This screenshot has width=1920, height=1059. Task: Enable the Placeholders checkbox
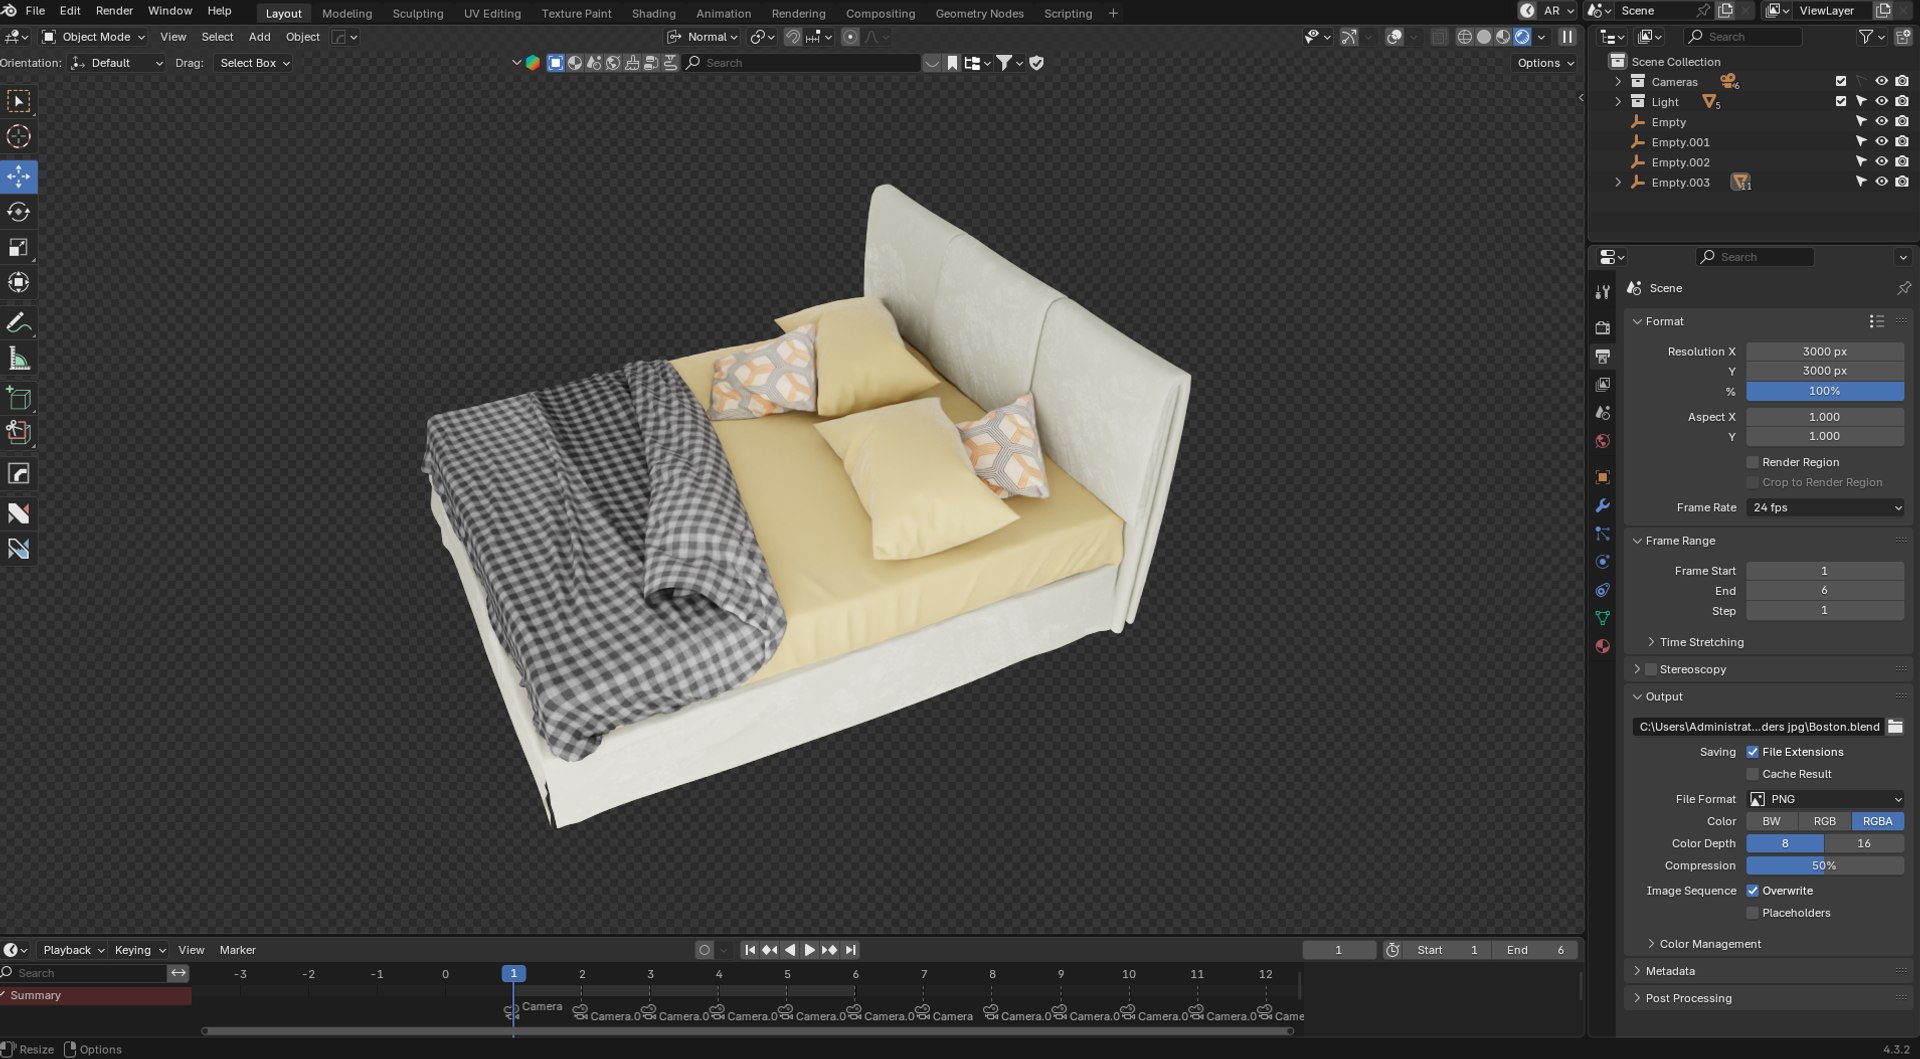tap(1752, 913)
